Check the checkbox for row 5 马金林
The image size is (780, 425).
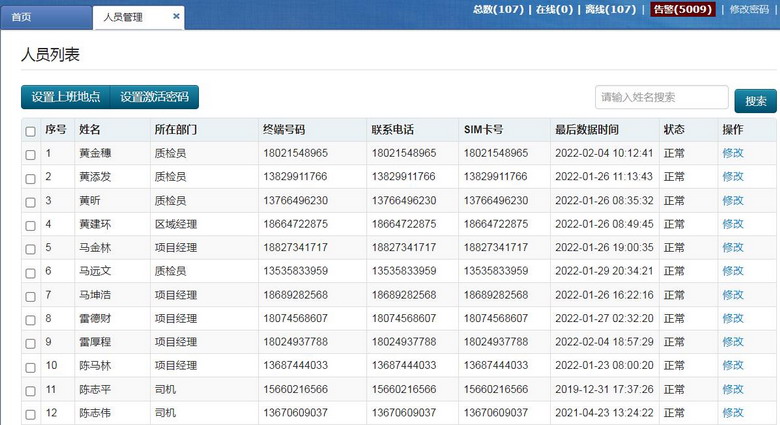[x=30, y=249]
